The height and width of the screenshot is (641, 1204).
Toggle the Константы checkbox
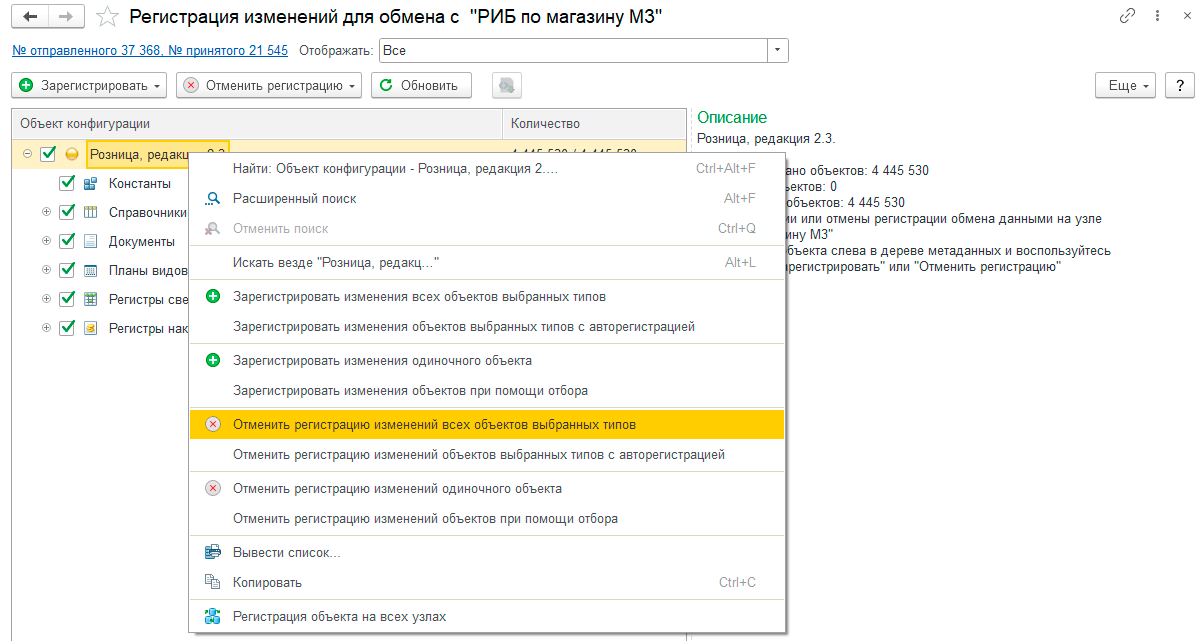point(67,183)
